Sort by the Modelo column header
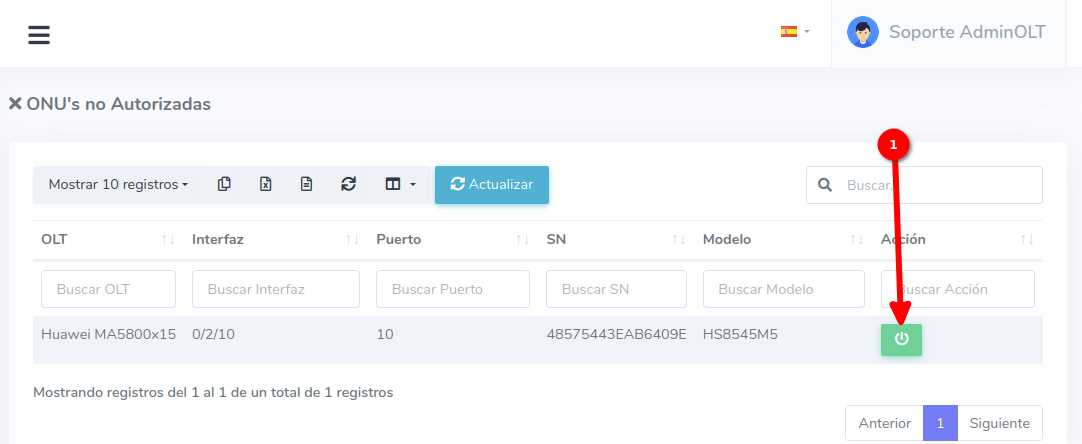Screen dimensions: 1082x444 [x=727, y=240]
